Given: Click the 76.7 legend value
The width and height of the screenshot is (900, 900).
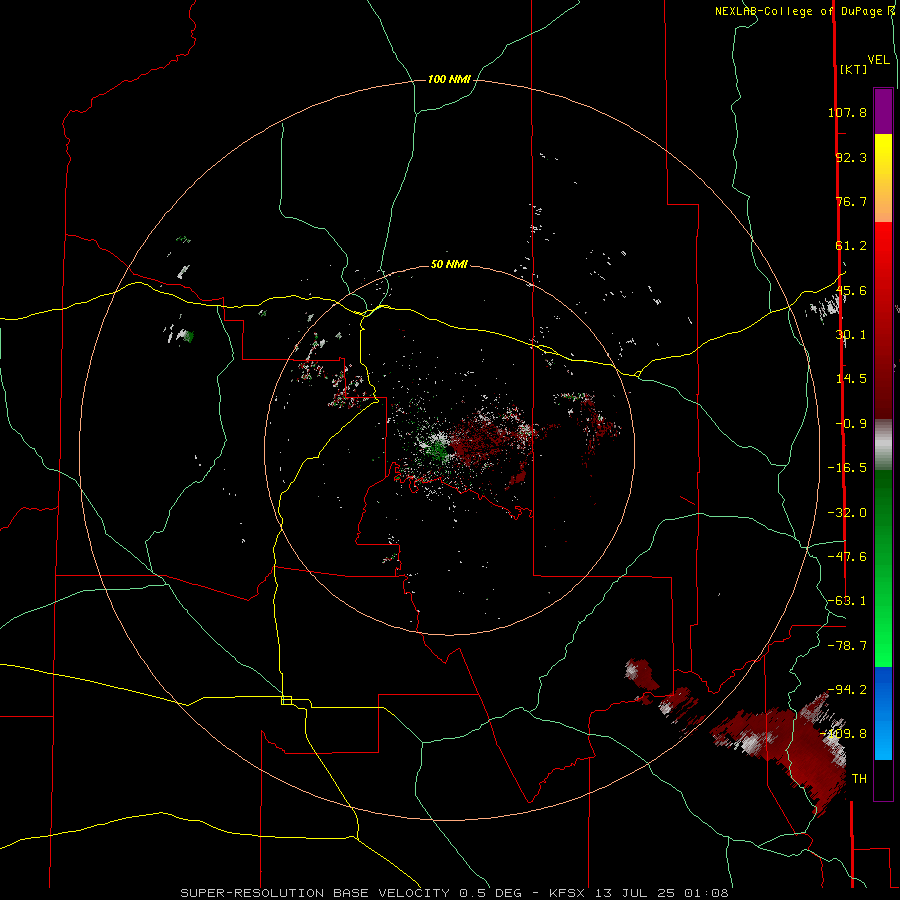Looking at the screenshot, I should click(851, 201).
